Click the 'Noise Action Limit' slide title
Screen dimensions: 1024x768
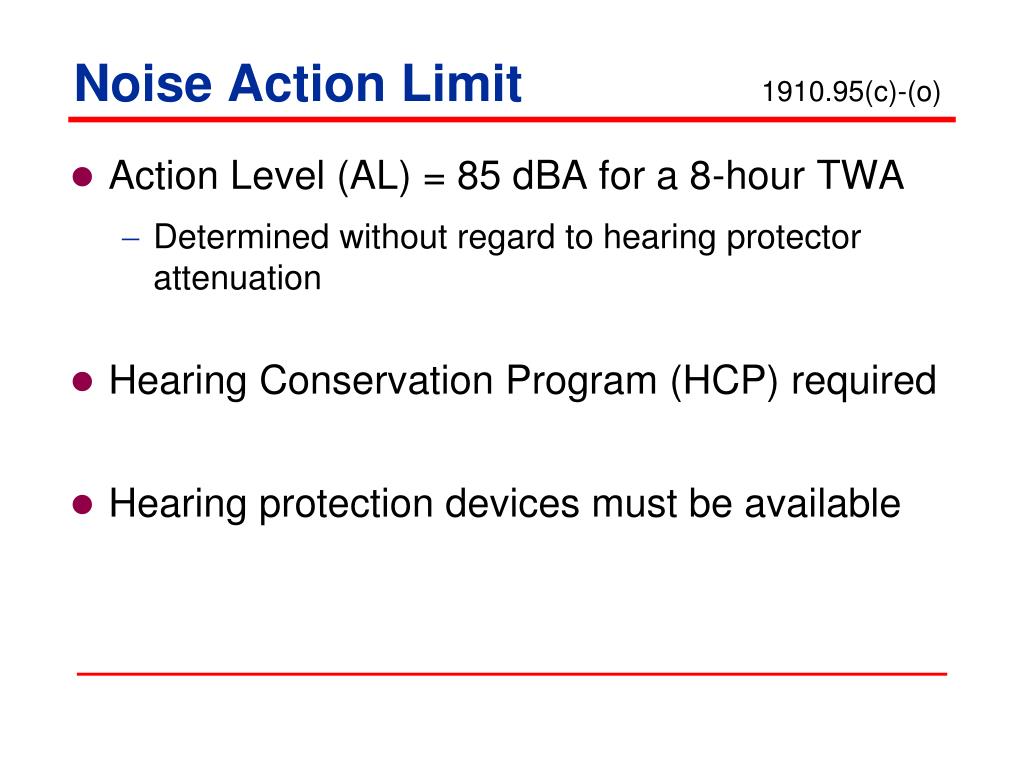(298, 84)
